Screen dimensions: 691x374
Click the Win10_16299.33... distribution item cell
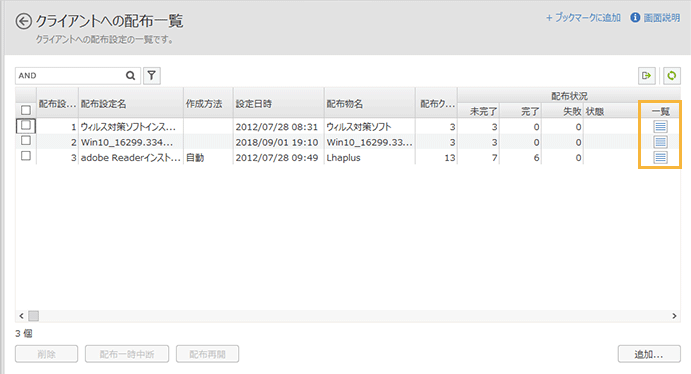369,142
